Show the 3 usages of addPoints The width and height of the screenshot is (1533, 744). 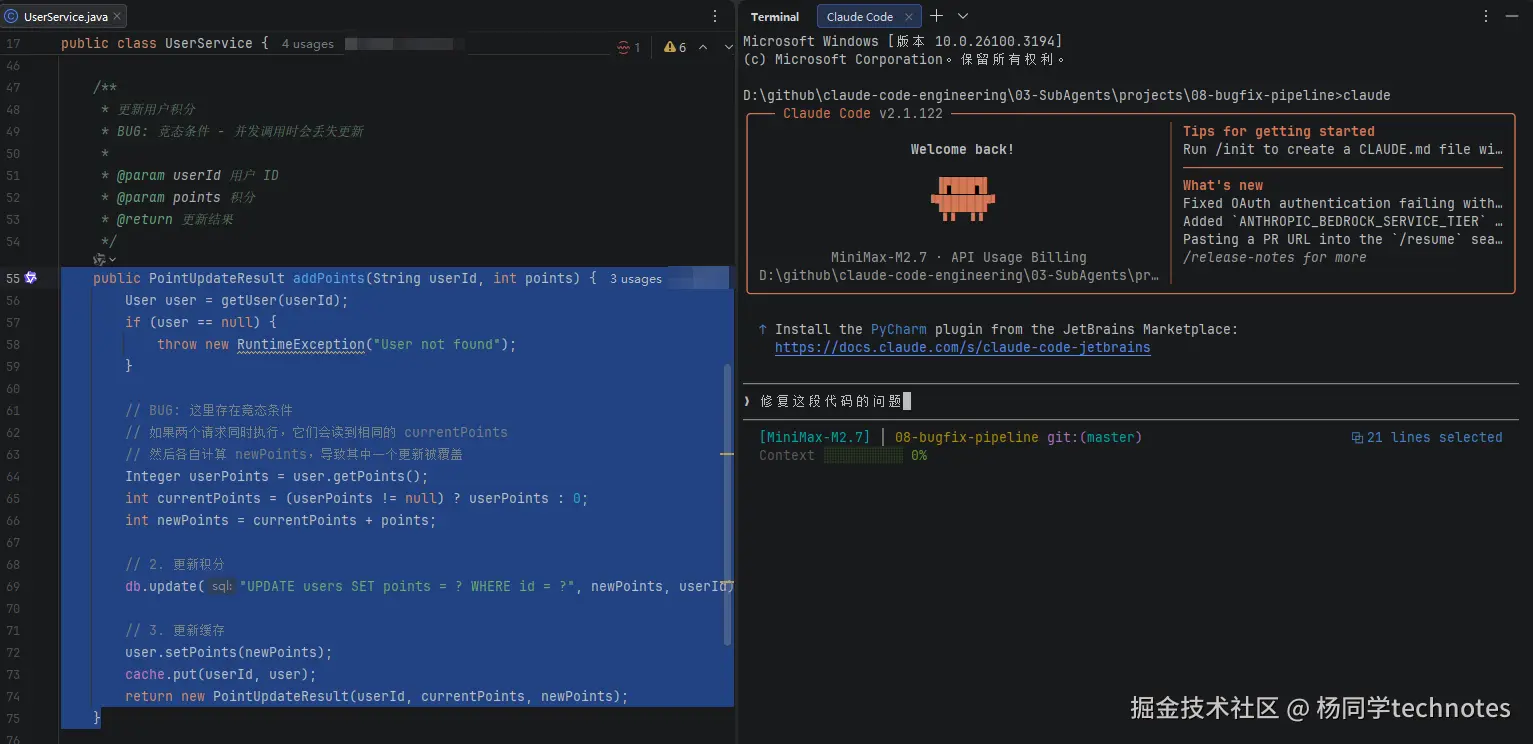pos(635,279)
